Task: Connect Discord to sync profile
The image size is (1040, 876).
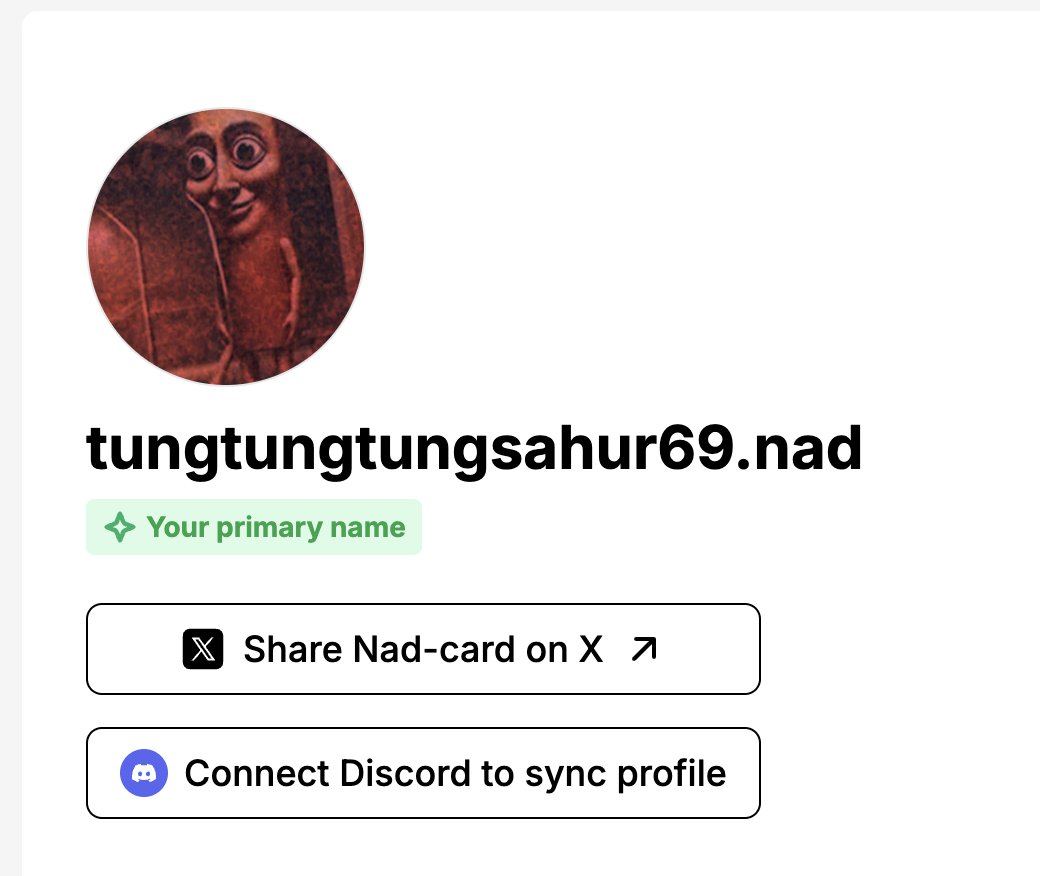Action: coord(423,773)
